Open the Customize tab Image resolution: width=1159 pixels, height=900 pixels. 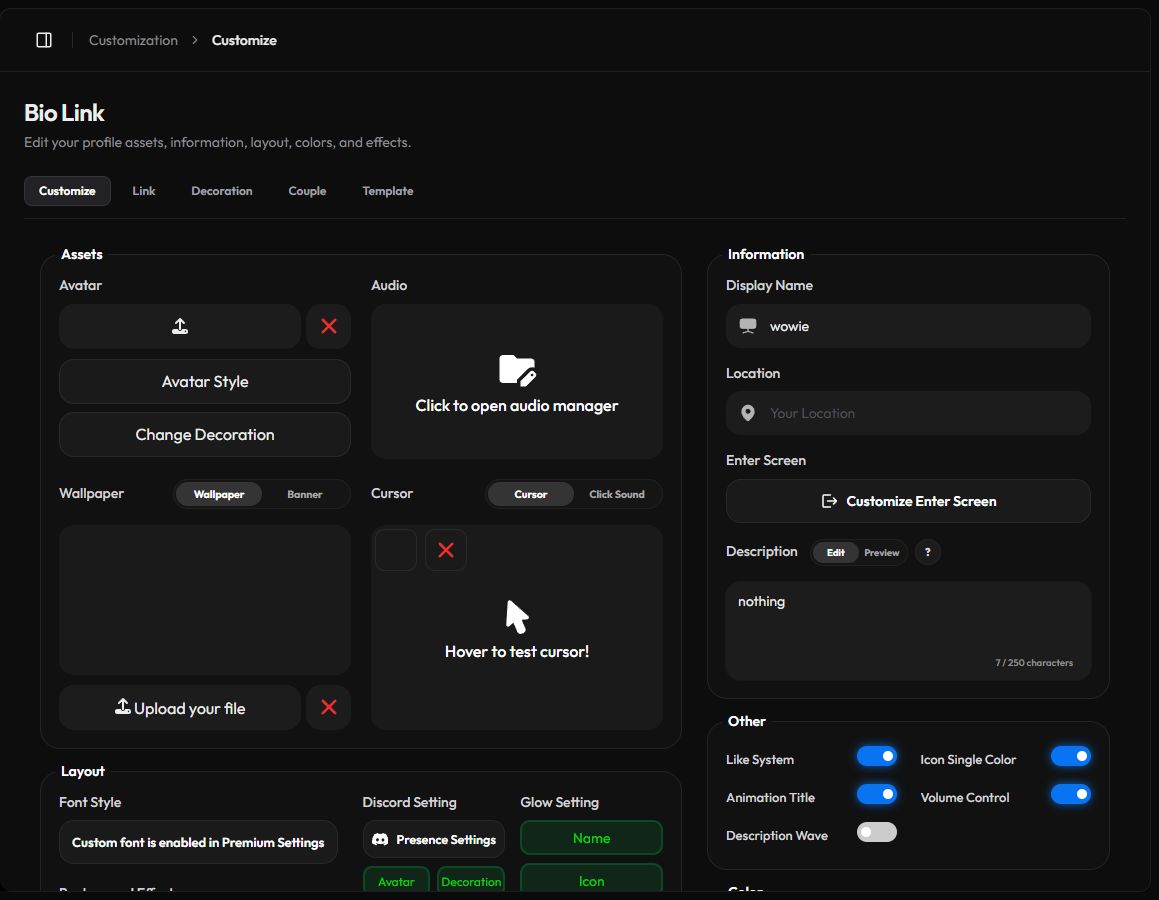coord(67,191)
